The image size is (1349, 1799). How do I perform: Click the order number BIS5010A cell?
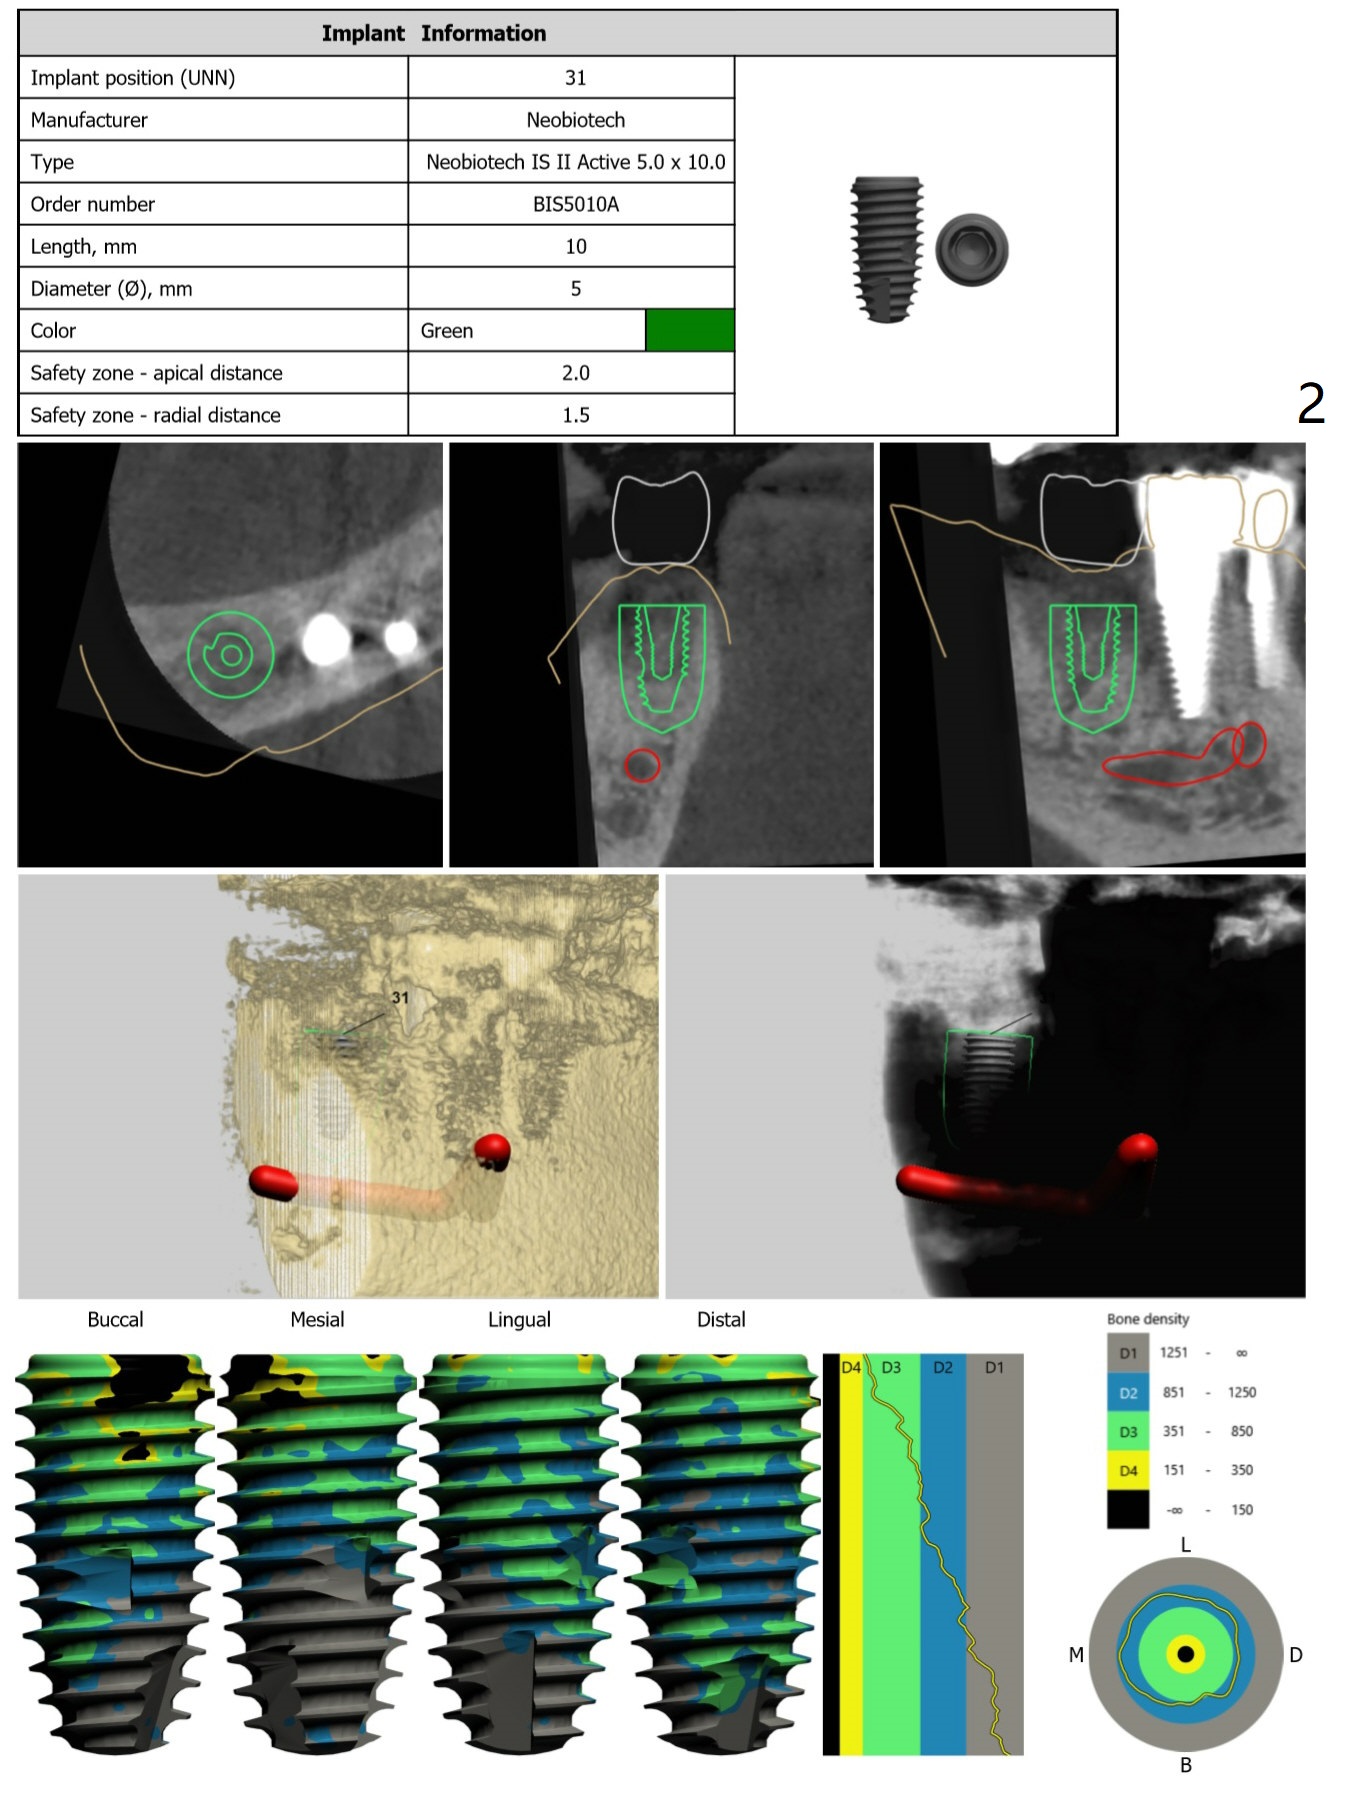coord(574,204)
